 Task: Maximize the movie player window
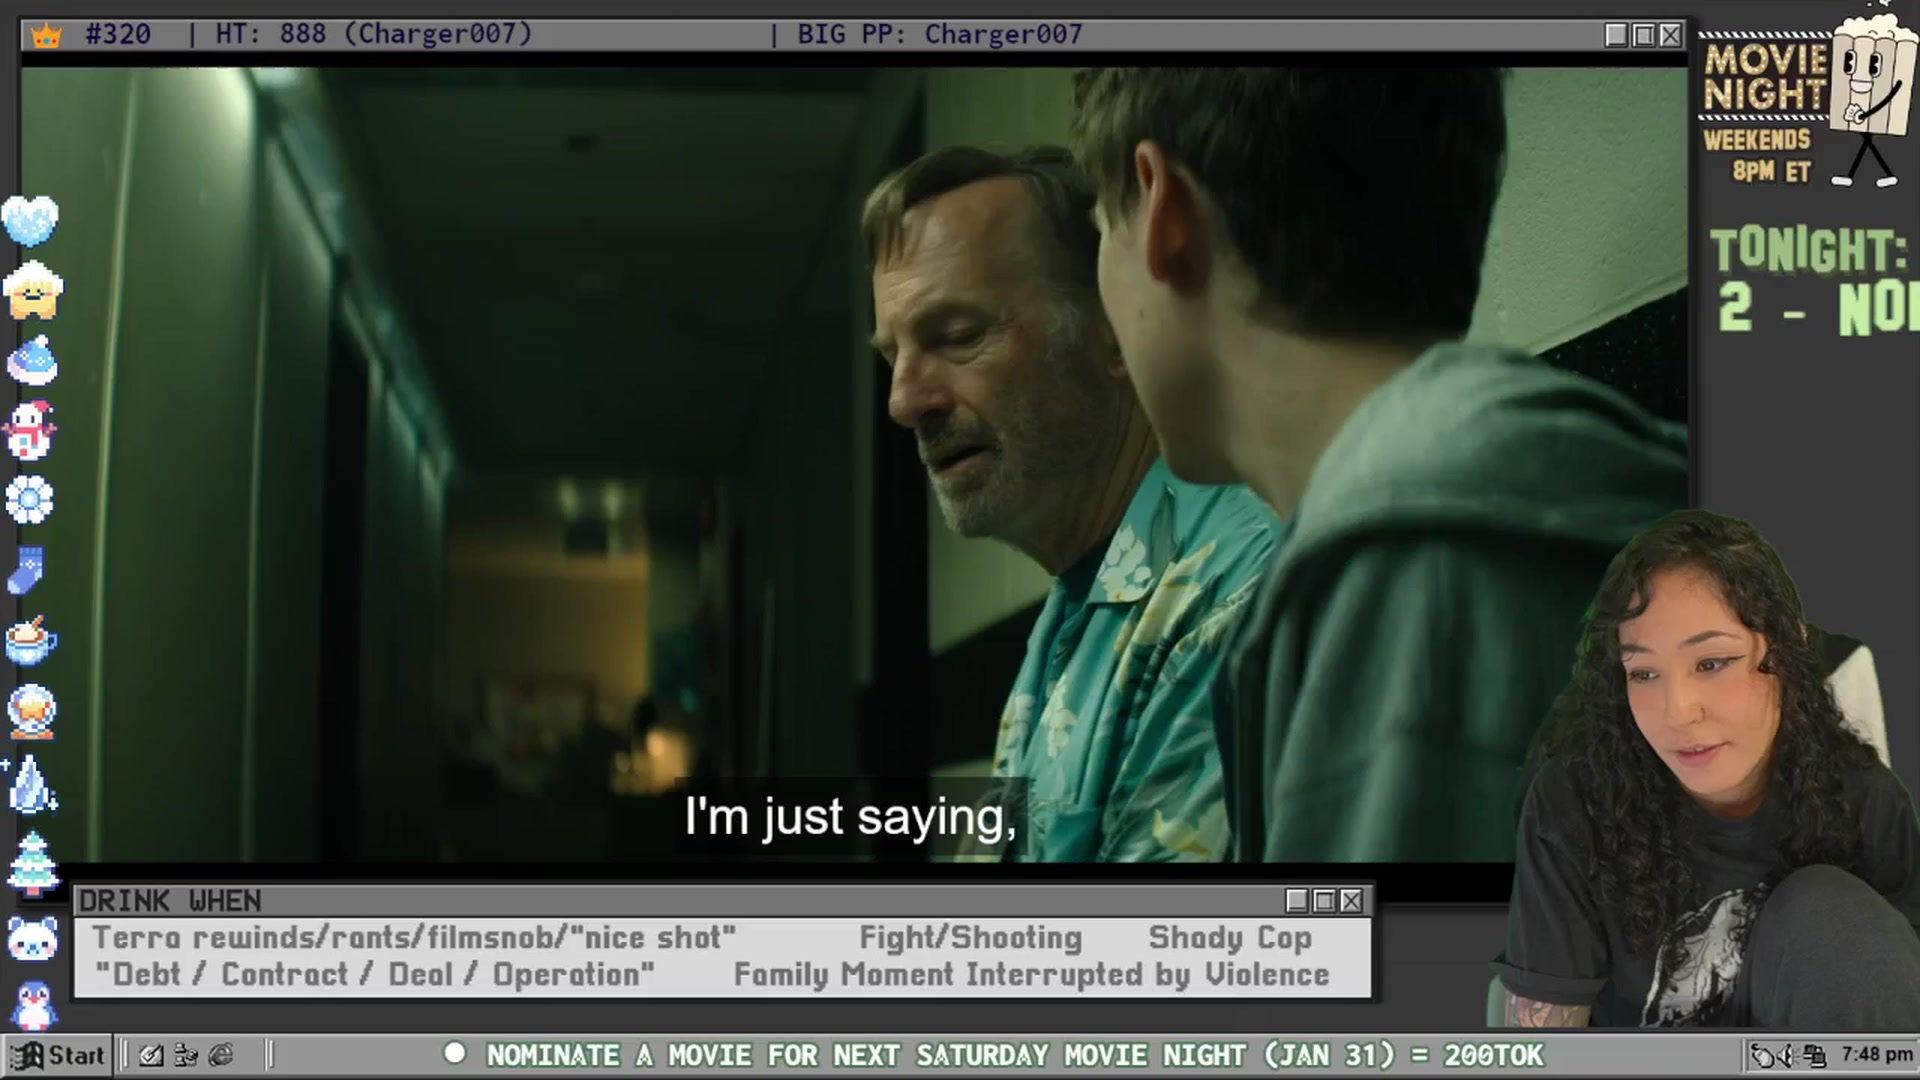pos(1643,35)
